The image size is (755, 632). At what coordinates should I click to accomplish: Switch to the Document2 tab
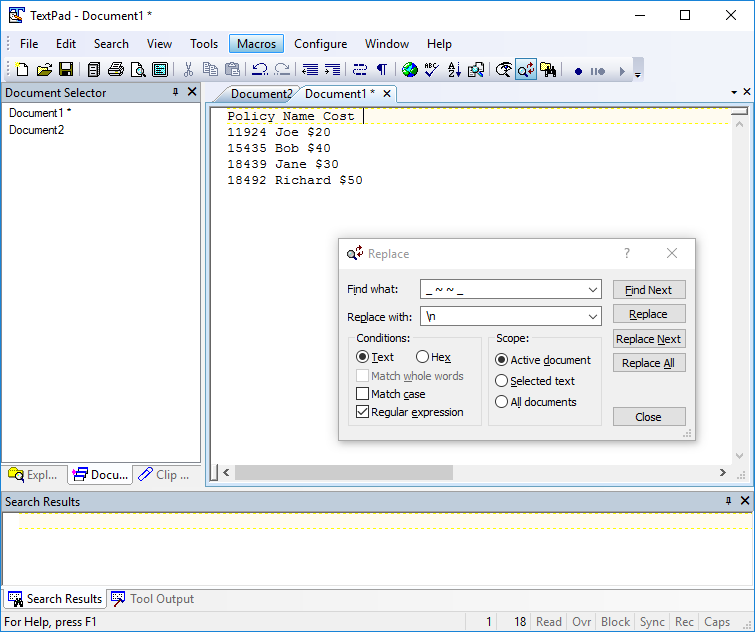pyautogui.click(x=261, y=94)
